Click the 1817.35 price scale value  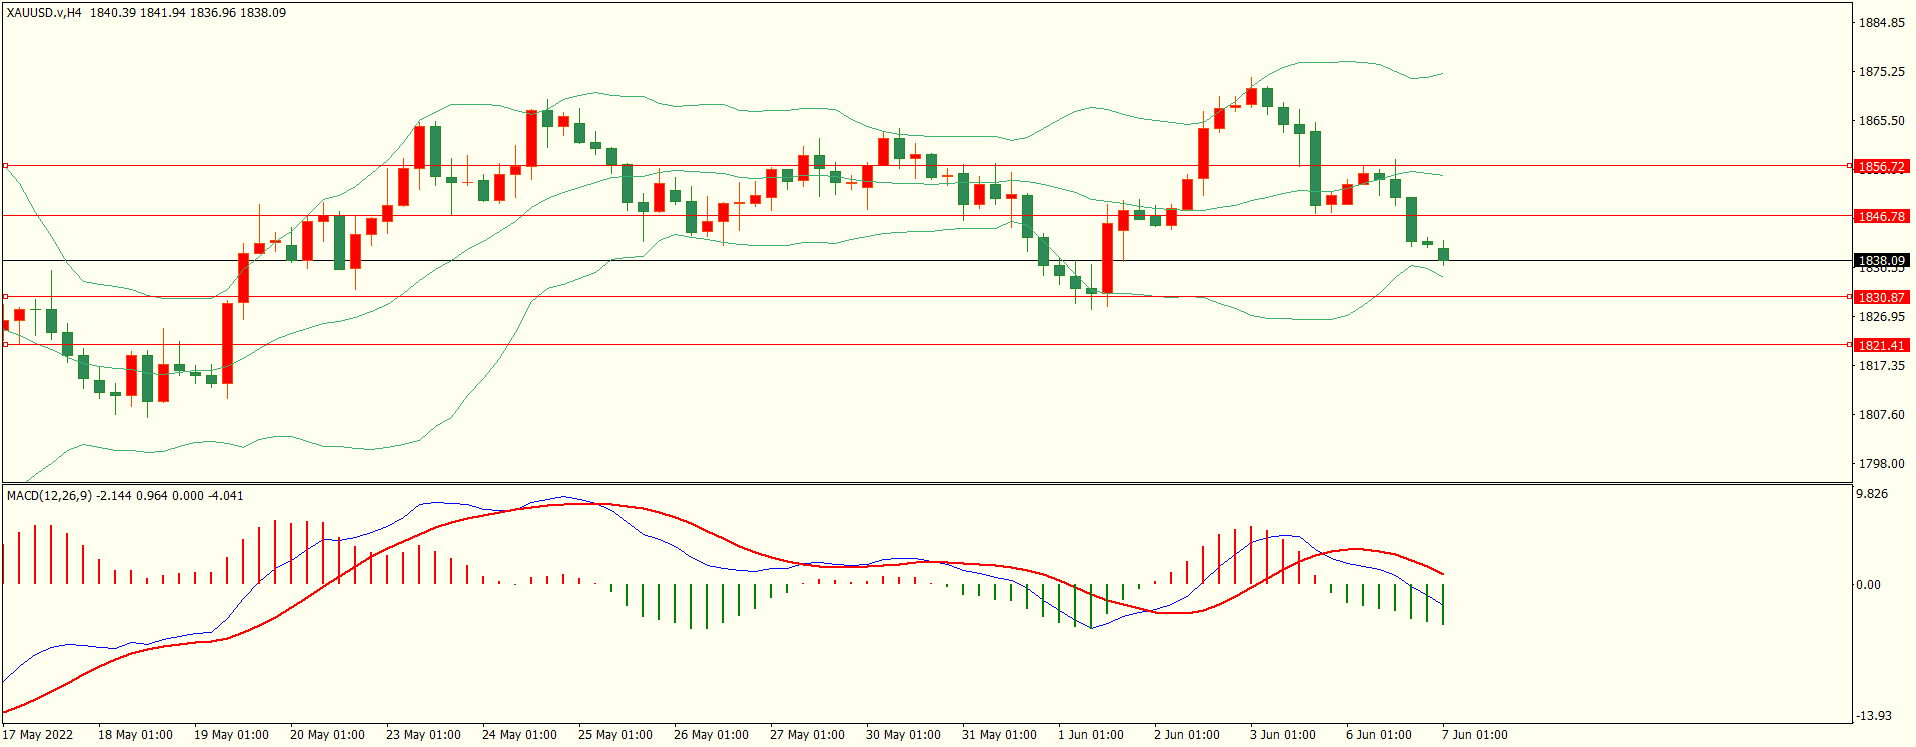[x=1881, y=366]
